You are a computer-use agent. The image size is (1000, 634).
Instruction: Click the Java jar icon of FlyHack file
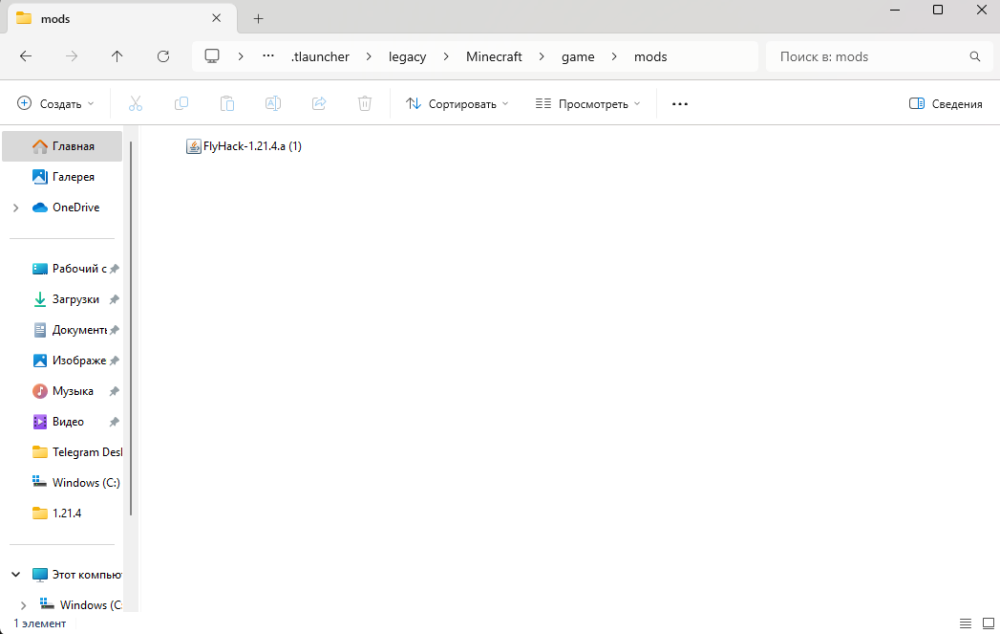pyautogui.click(x=193, y=146)
